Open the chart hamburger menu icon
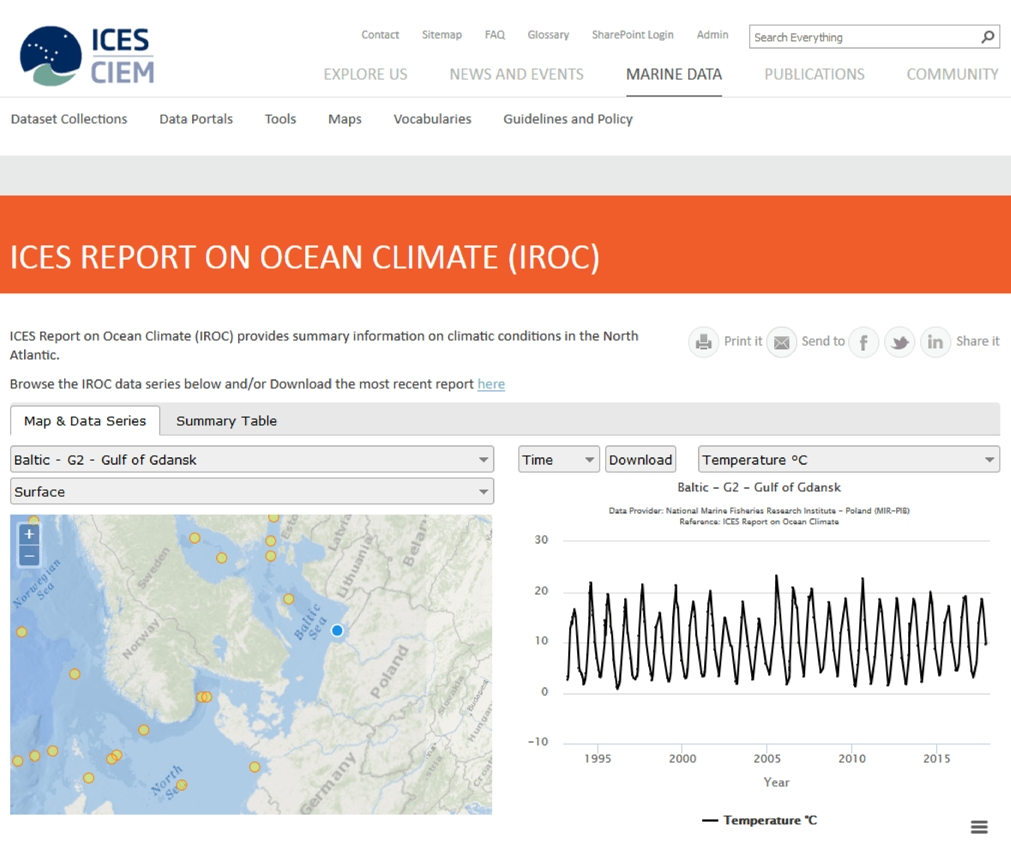The width and height of the screenshot is (1011, 845). click(x=979, y=827)
